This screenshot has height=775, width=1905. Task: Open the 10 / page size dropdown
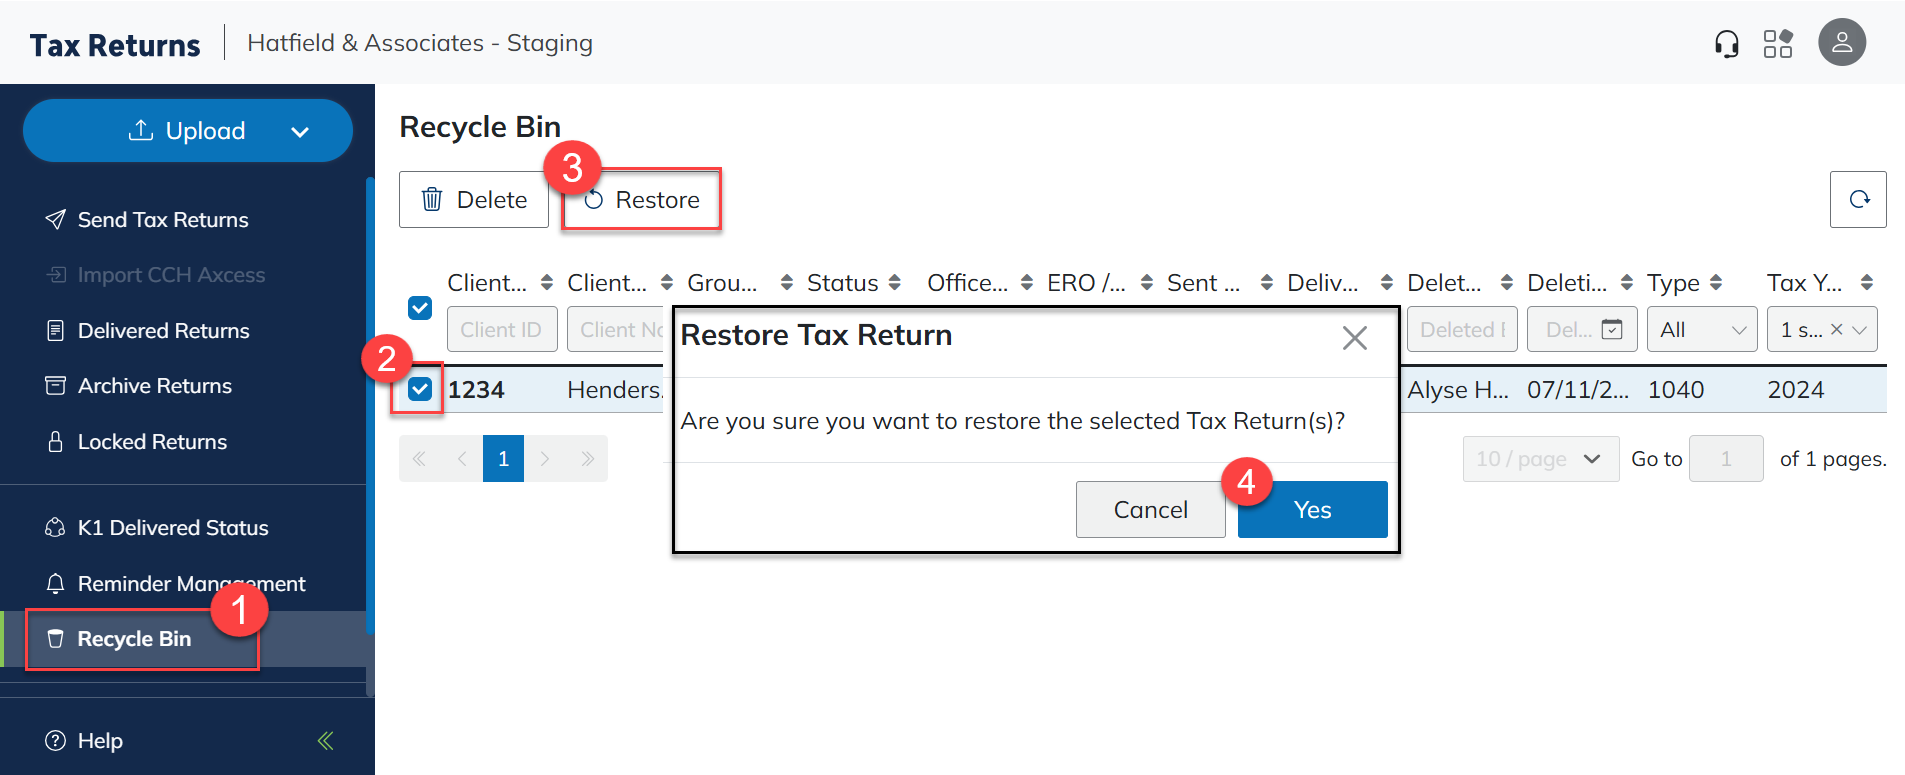[x=1540, y=459]
